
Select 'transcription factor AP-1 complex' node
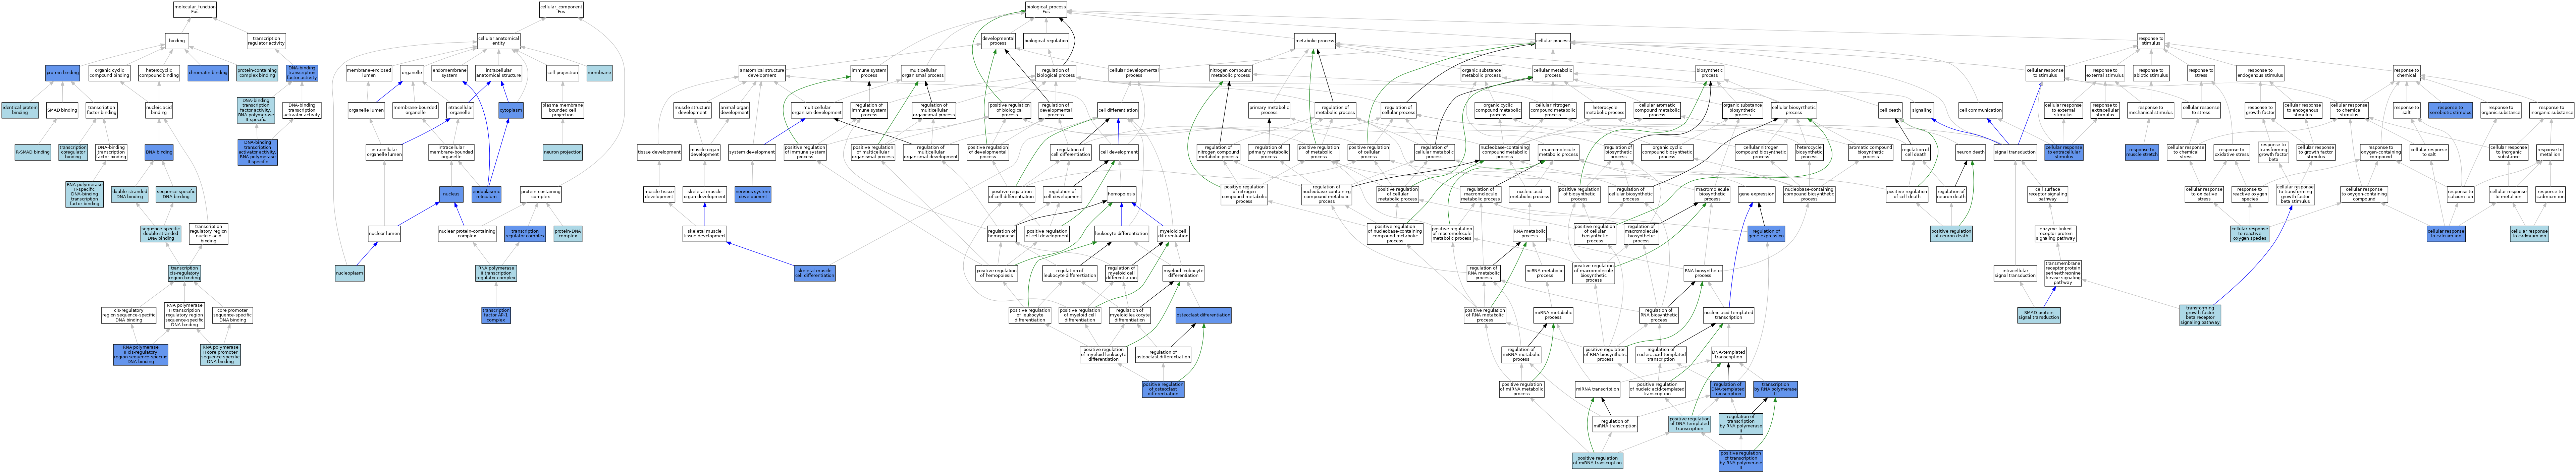coord(496,315)
